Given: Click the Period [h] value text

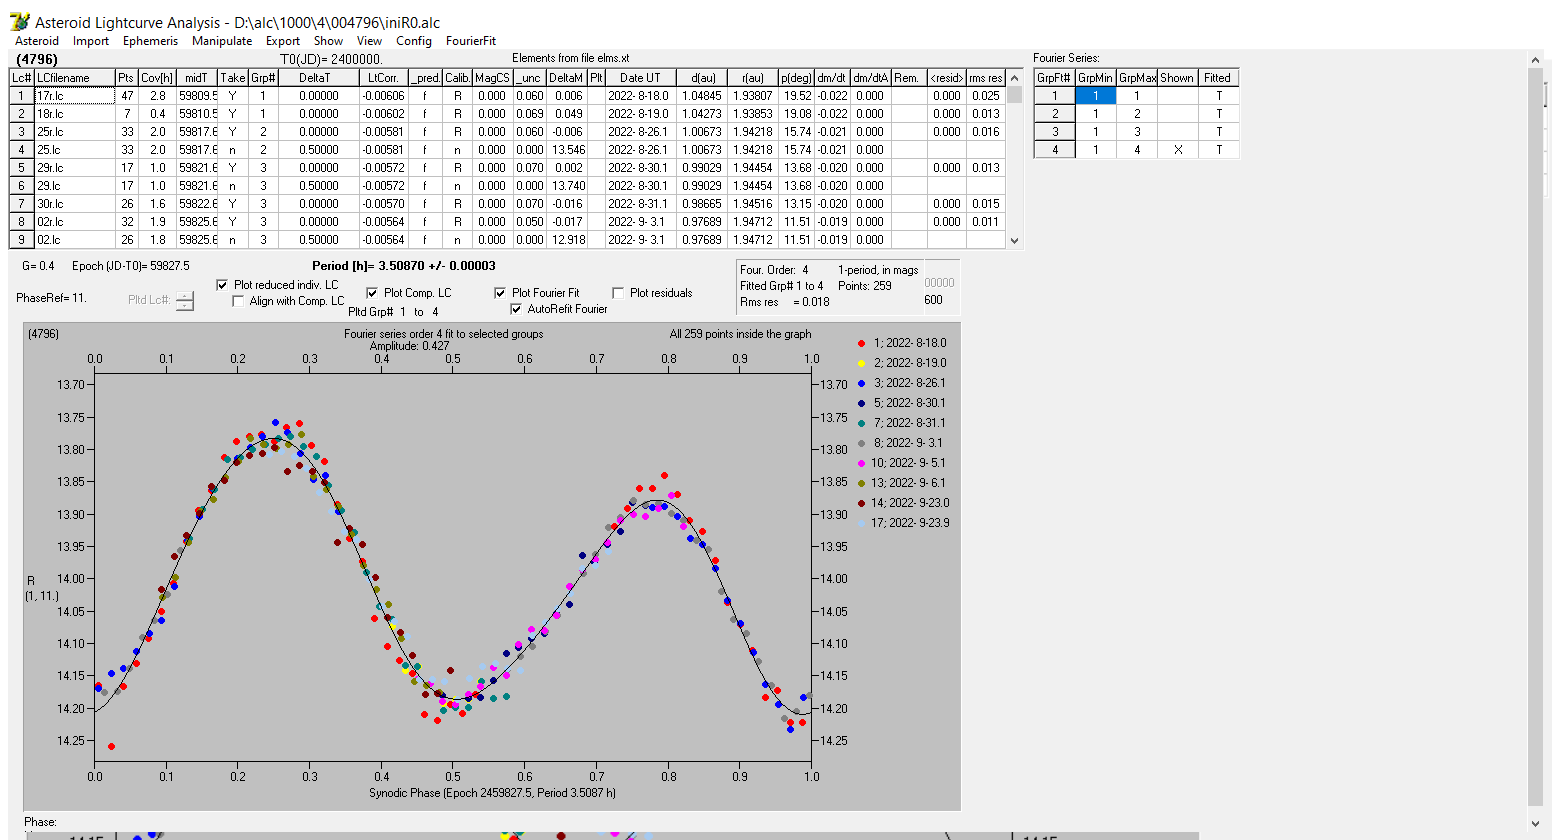Looking at the screenshot, I should point(403,266).
